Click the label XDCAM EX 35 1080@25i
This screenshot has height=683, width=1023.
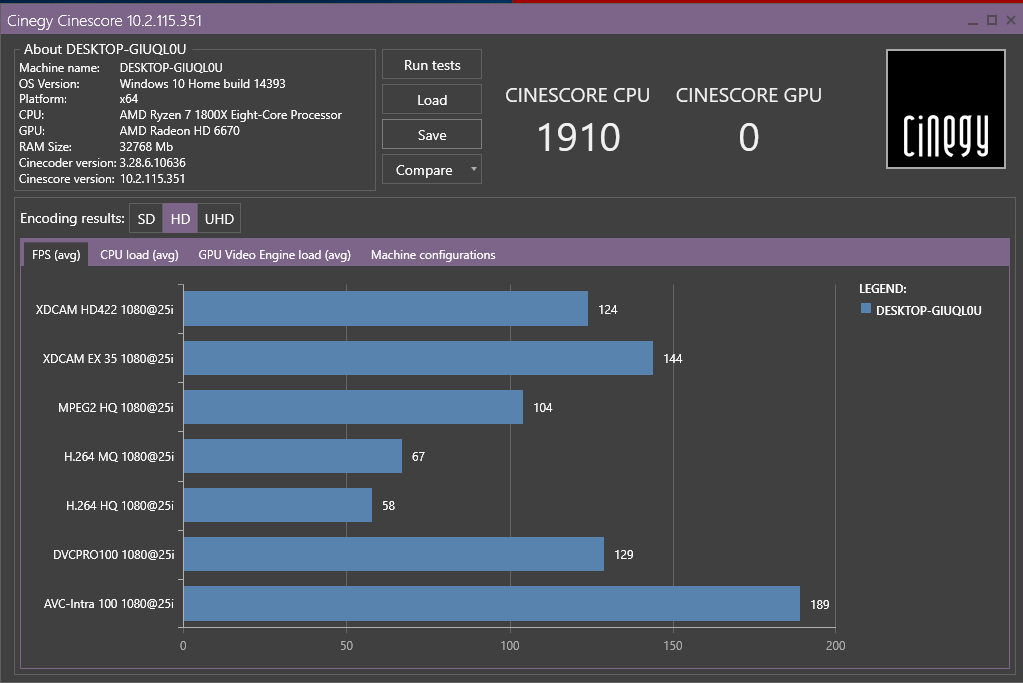(x=108, y=358)
